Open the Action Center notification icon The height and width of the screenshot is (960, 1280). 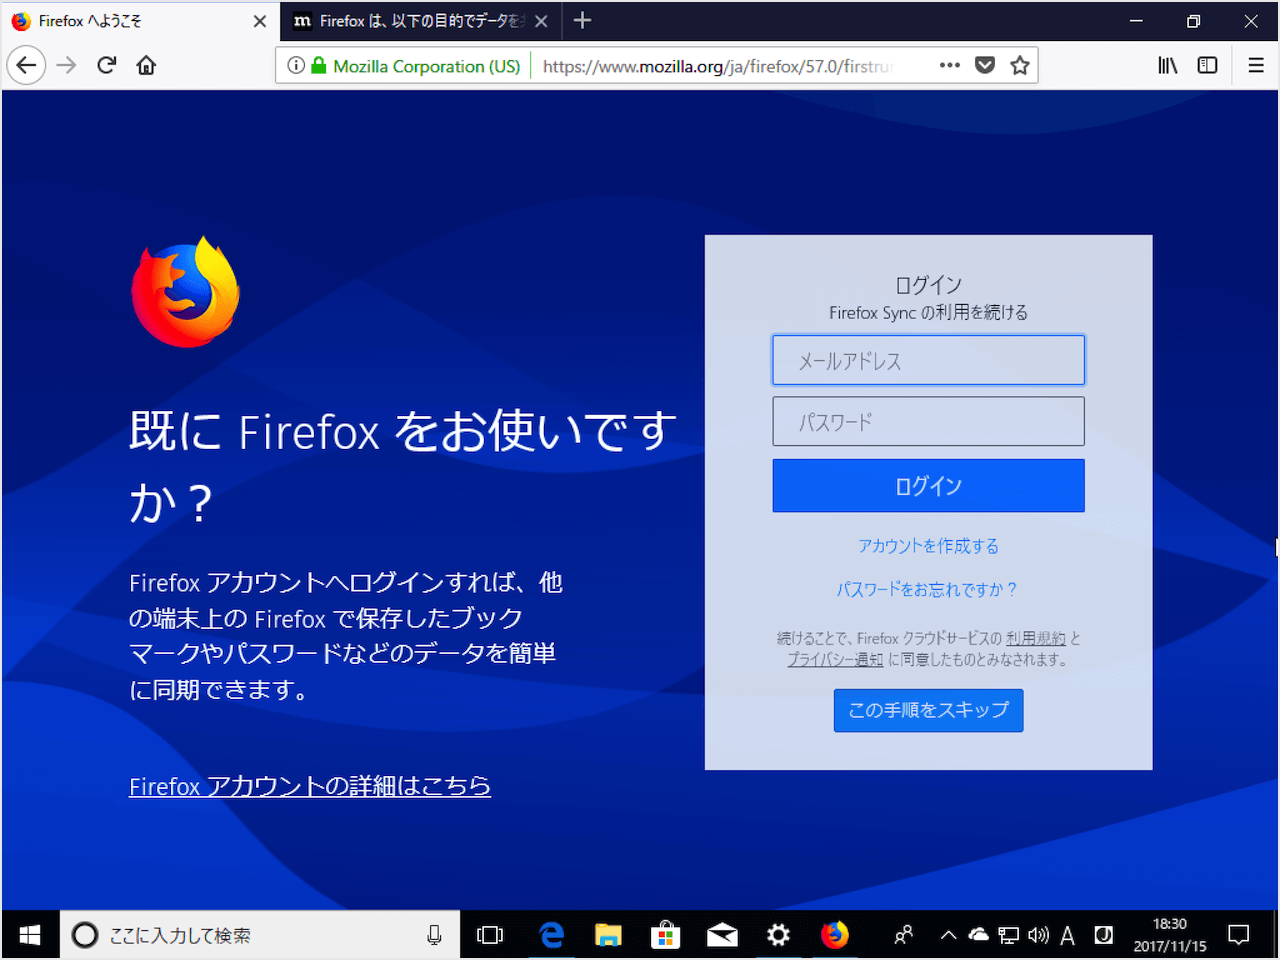(1239, 935)
